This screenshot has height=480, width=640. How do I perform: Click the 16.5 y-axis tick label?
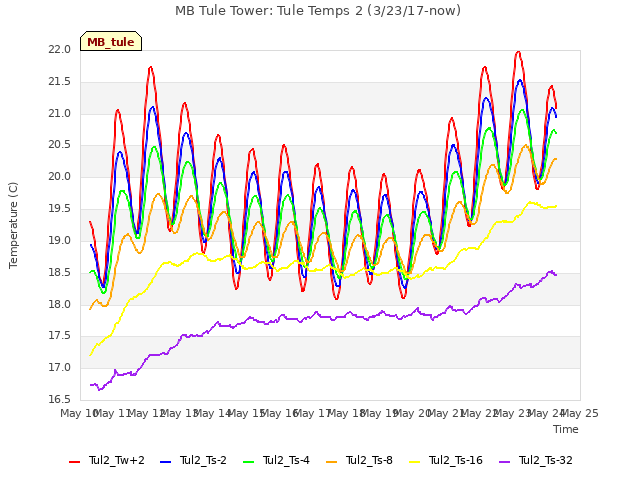pyautogui.click(x=60, y=399)
